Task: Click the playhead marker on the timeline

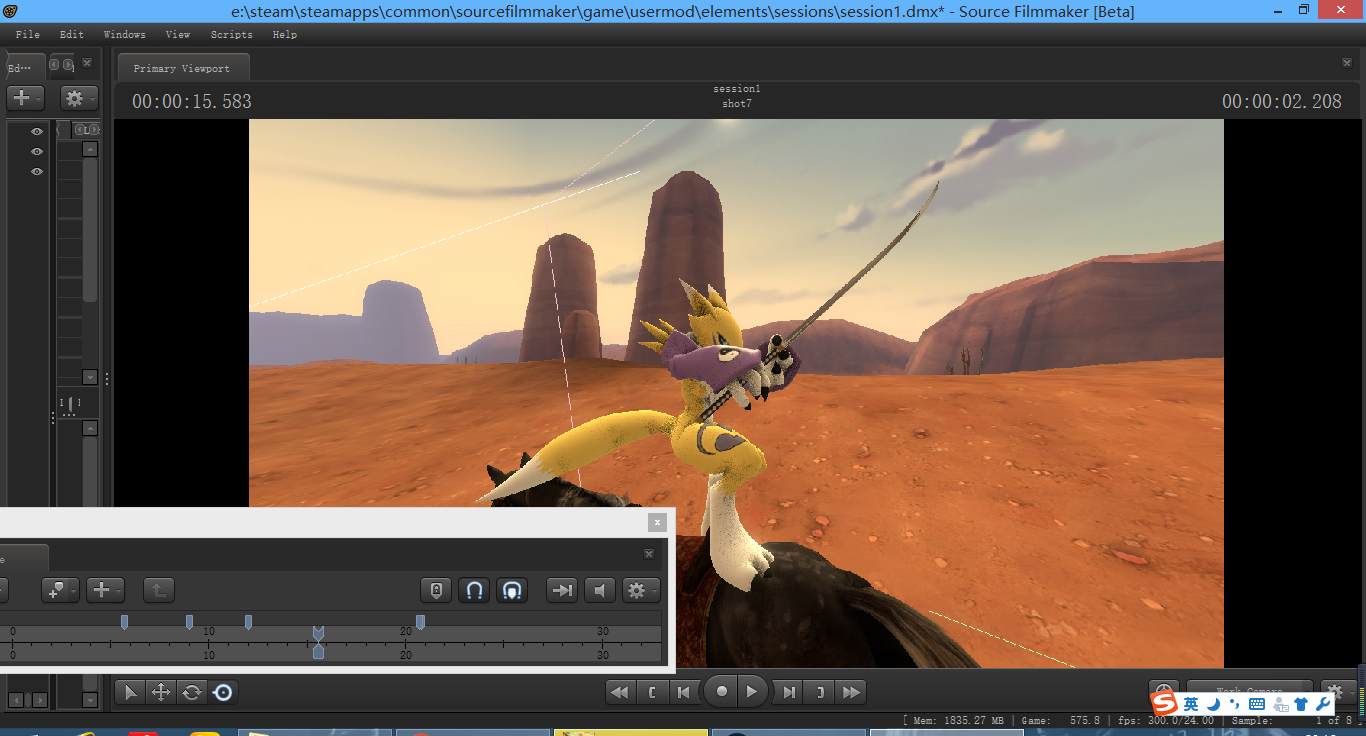Action: pyautogui.click(x=318, y=634)
